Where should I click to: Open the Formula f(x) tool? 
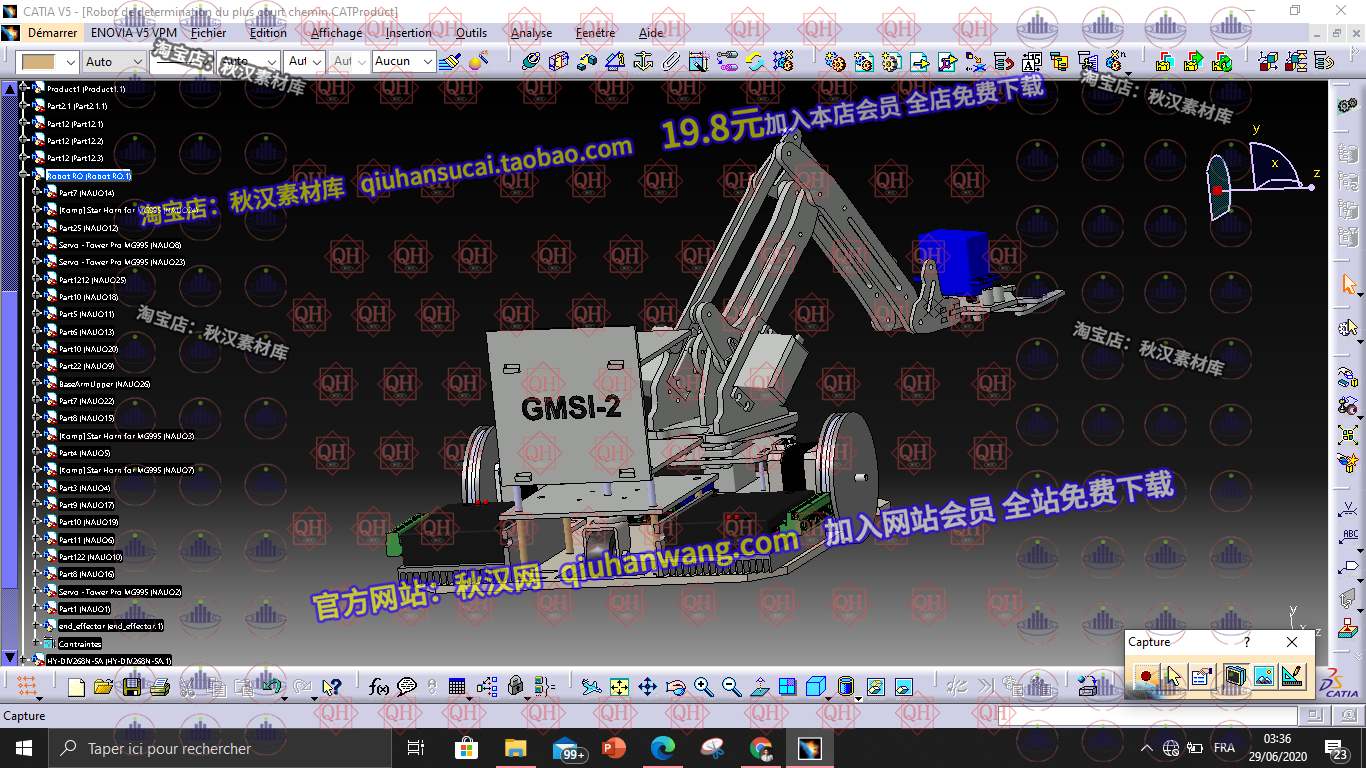coord(378,687)
